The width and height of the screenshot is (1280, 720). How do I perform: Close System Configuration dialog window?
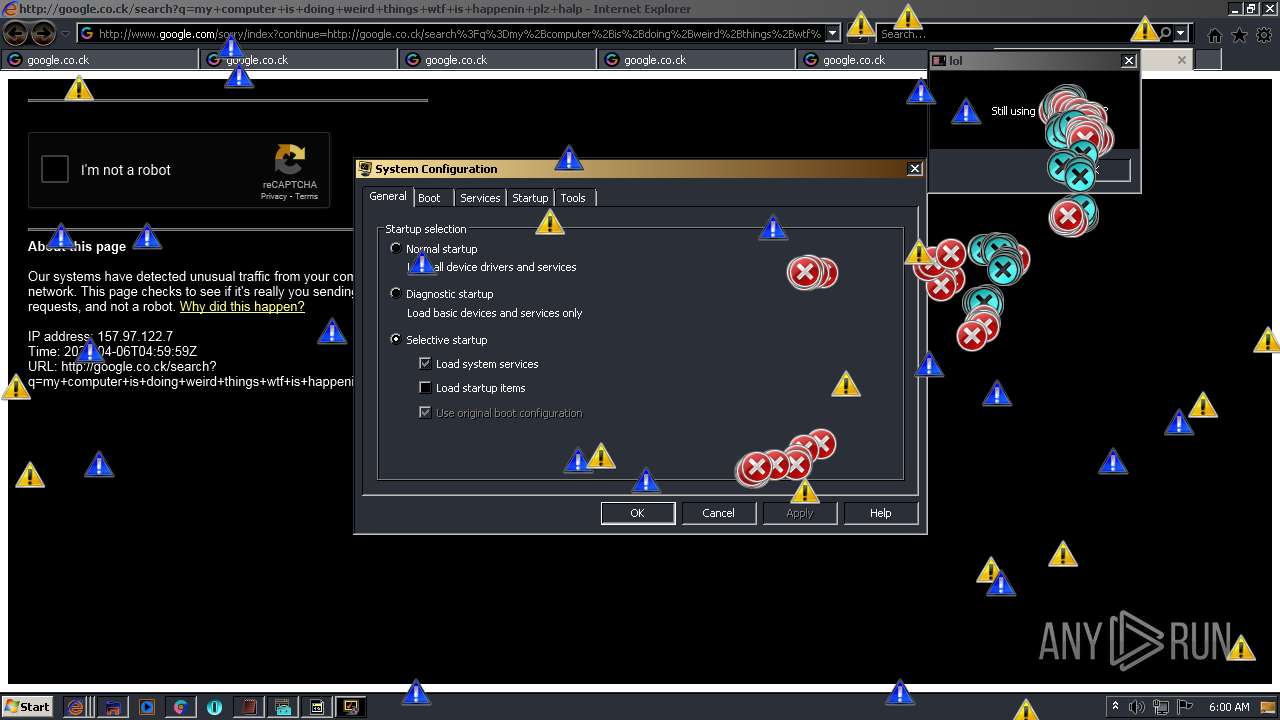point(914,169)
